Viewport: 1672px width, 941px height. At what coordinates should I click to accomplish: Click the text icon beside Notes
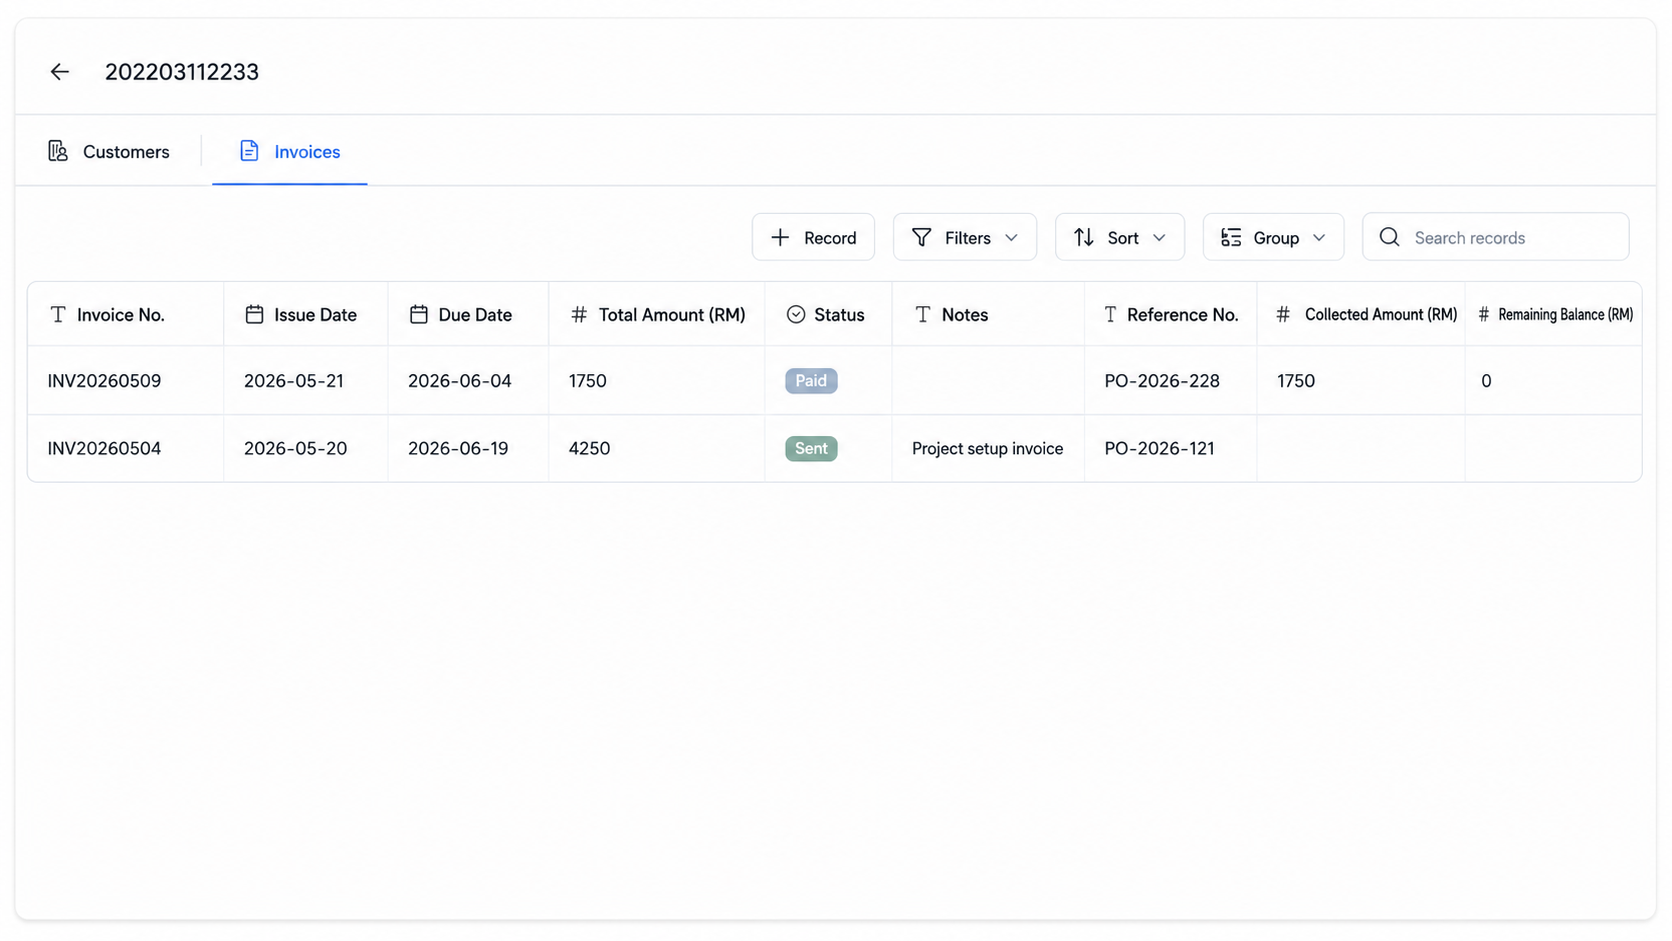(922, 314)
